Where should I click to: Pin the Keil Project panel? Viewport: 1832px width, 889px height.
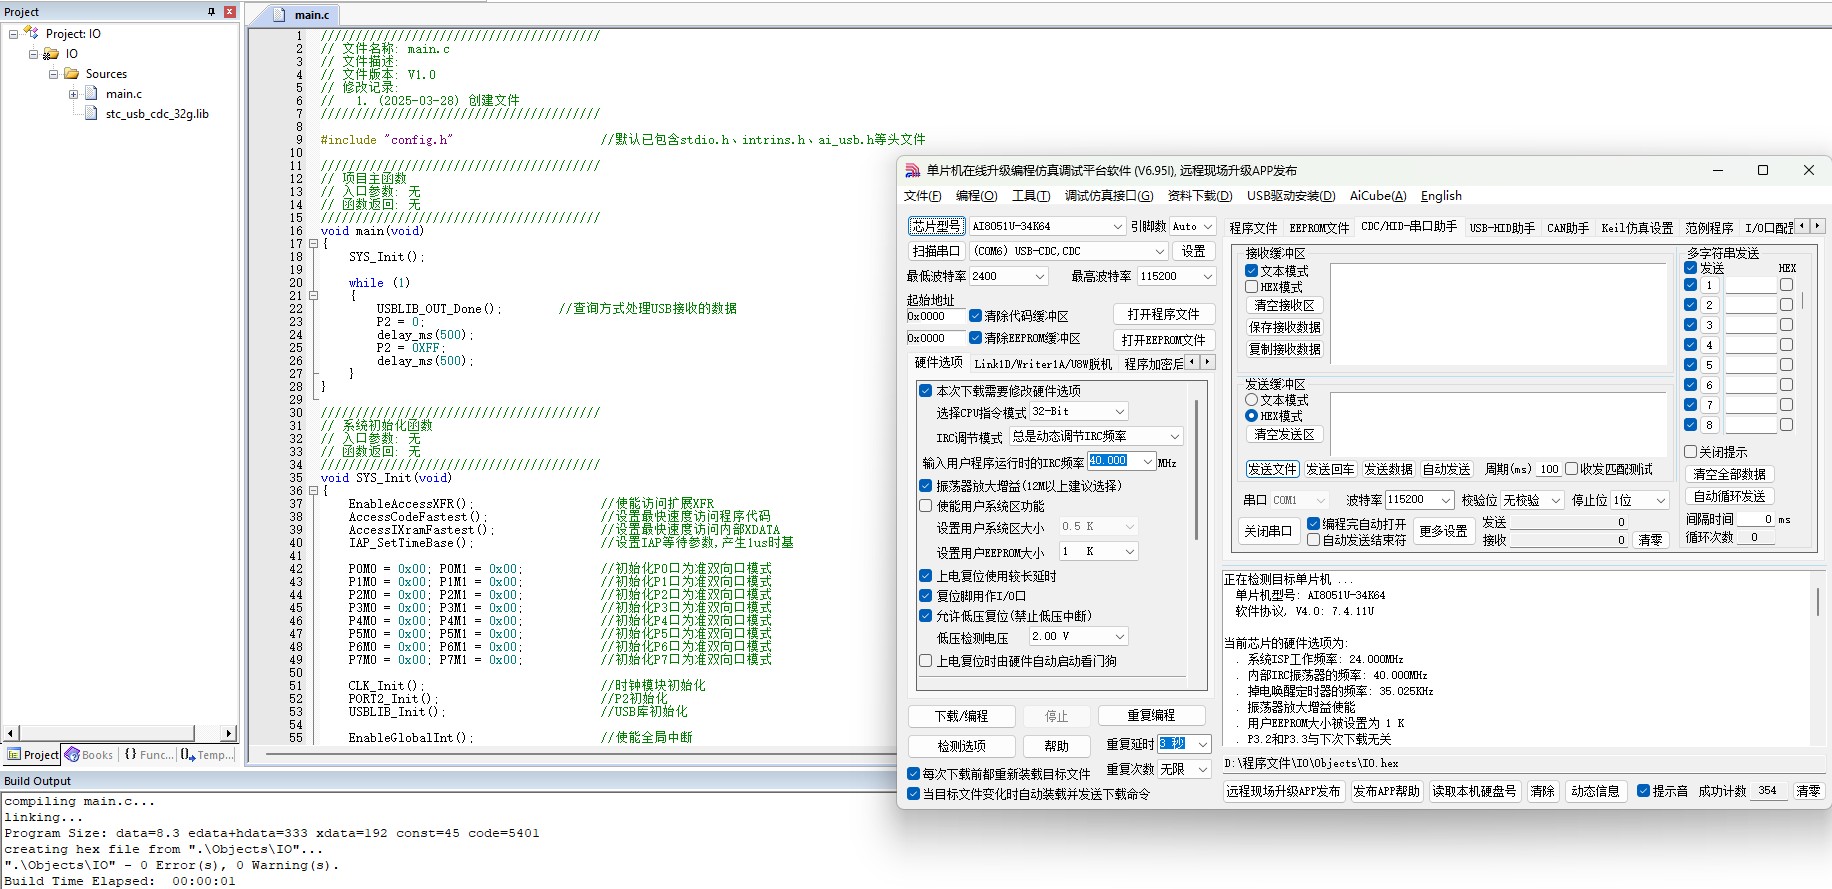(x=211, y=12)
